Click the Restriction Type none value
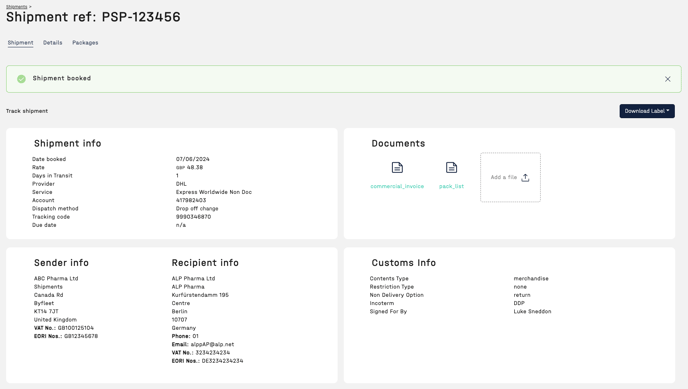Viewport: 688px width, 389px height. [x=520, y=287]
